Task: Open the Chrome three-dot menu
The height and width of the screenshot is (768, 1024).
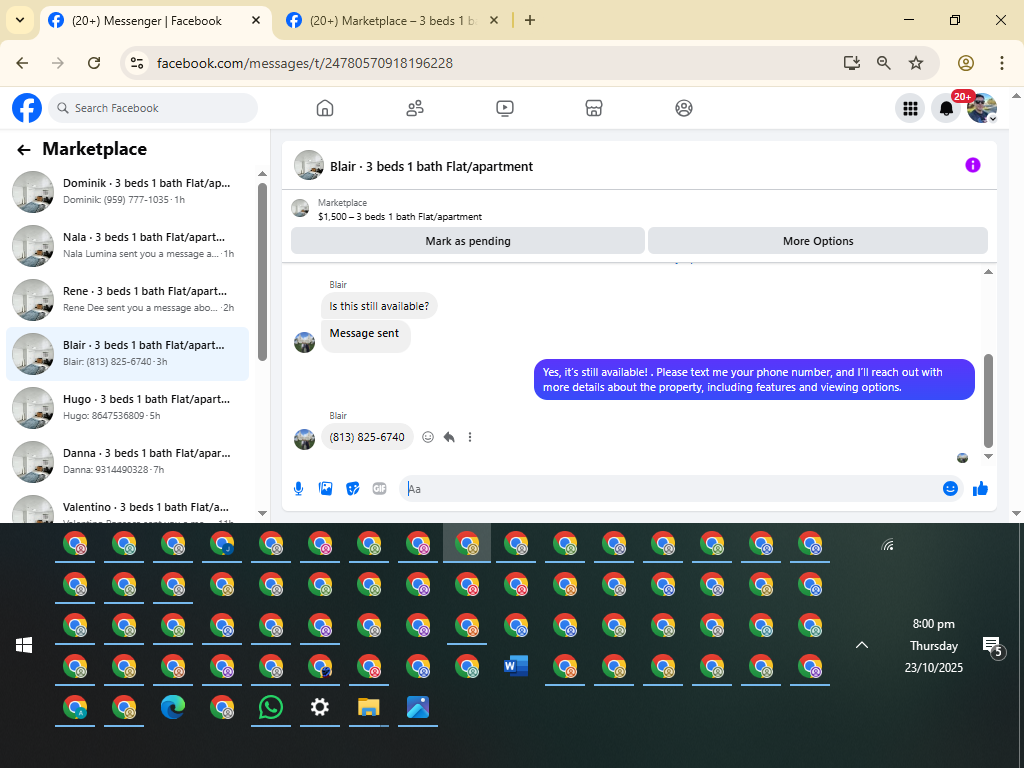Action: point(1002,63)
